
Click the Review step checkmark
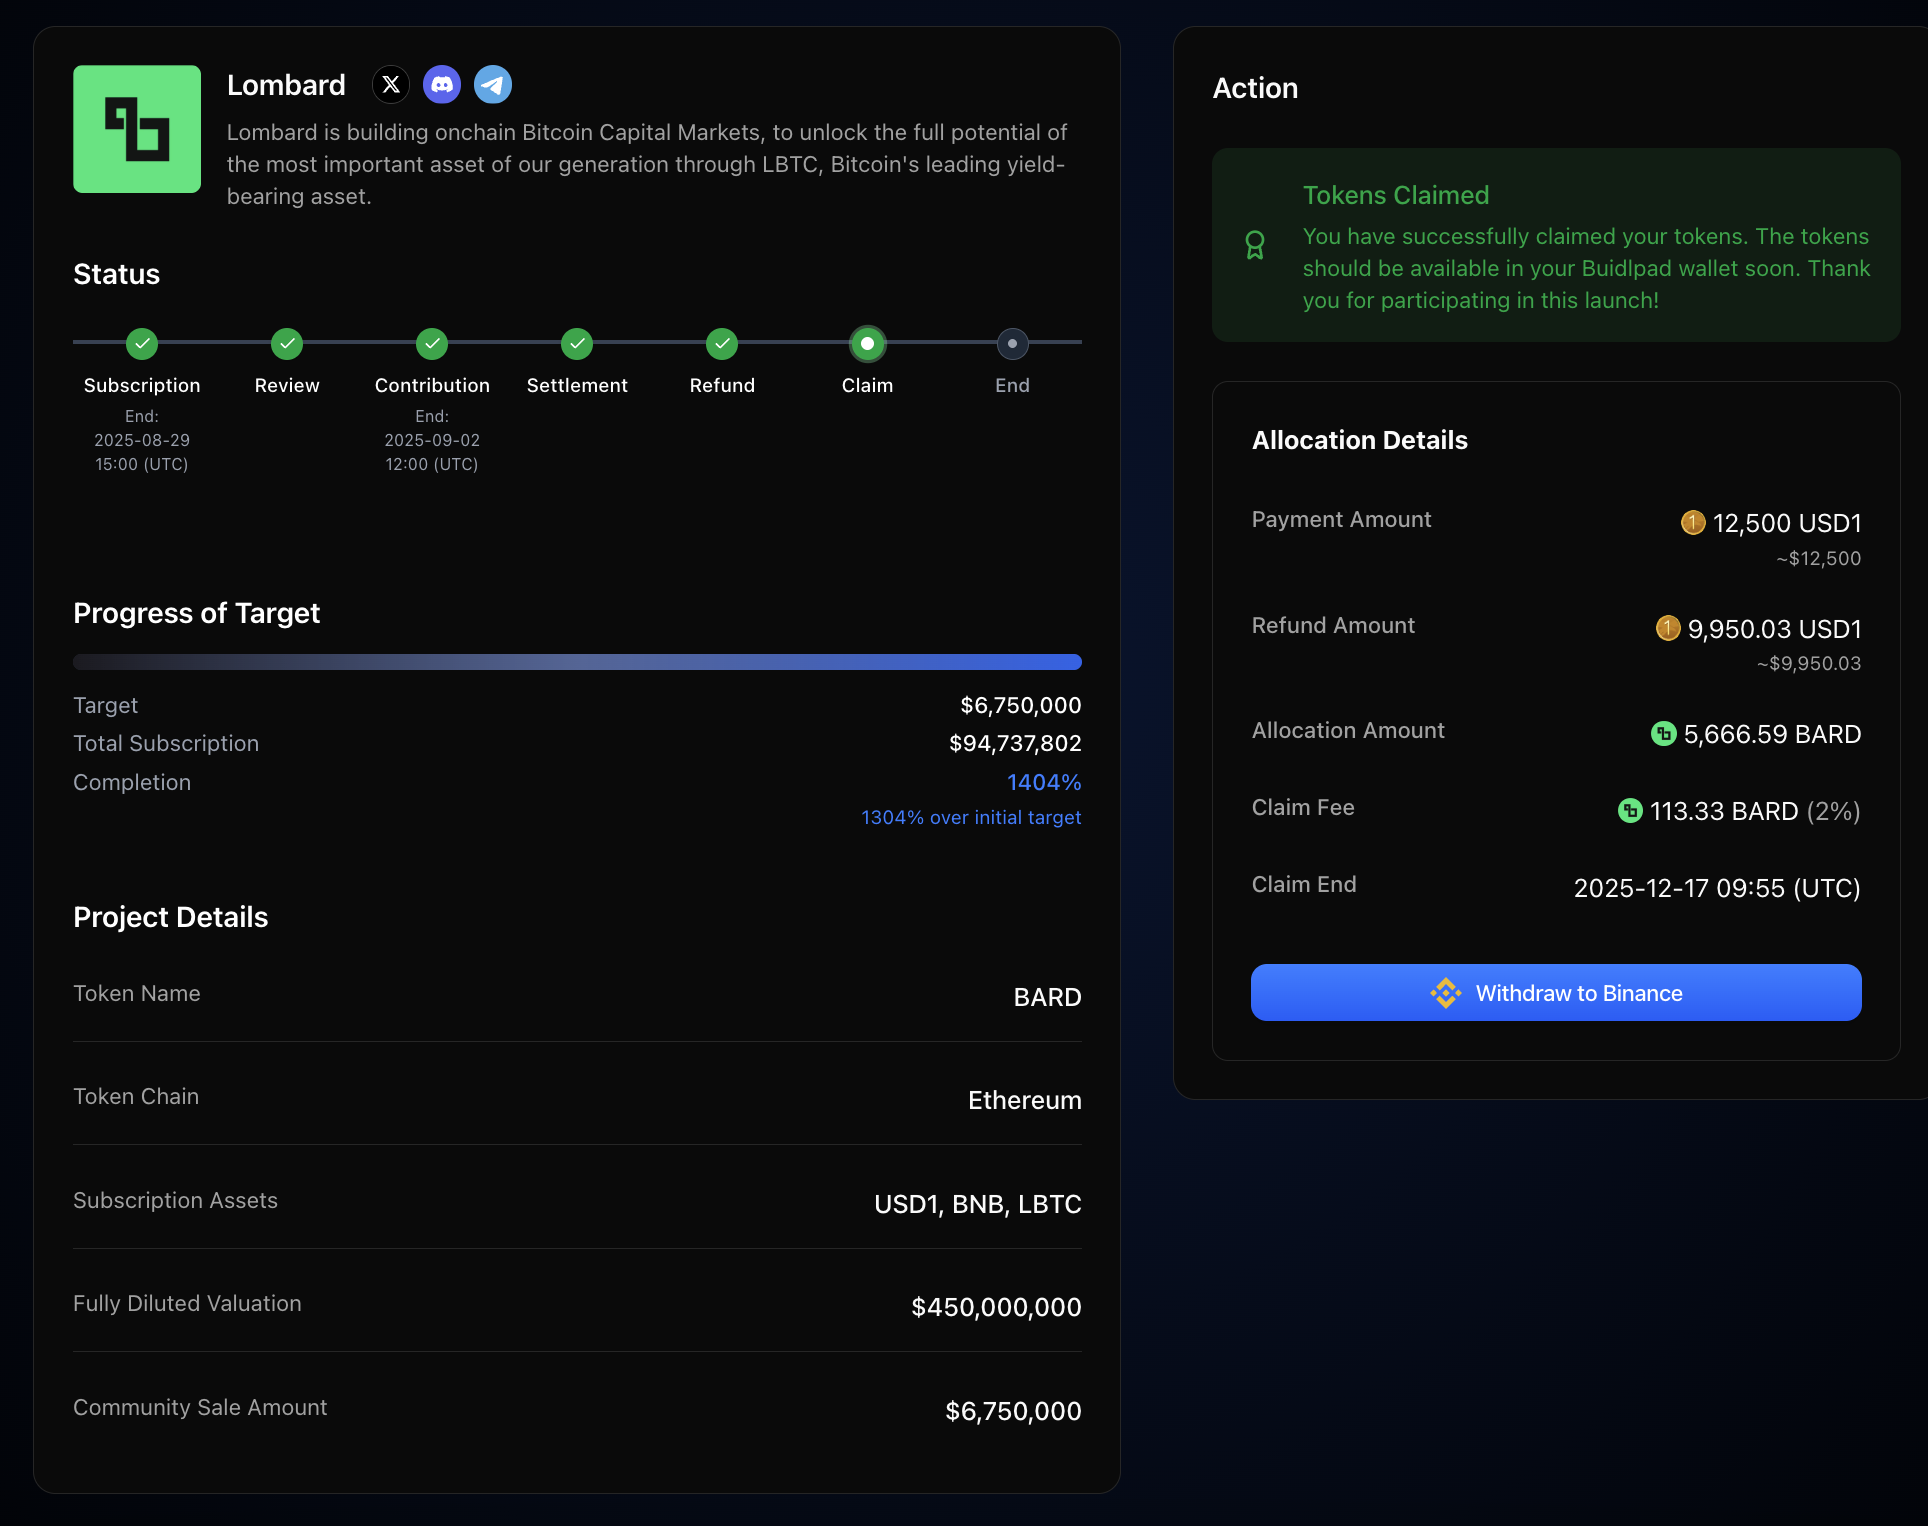click(287, 344)
